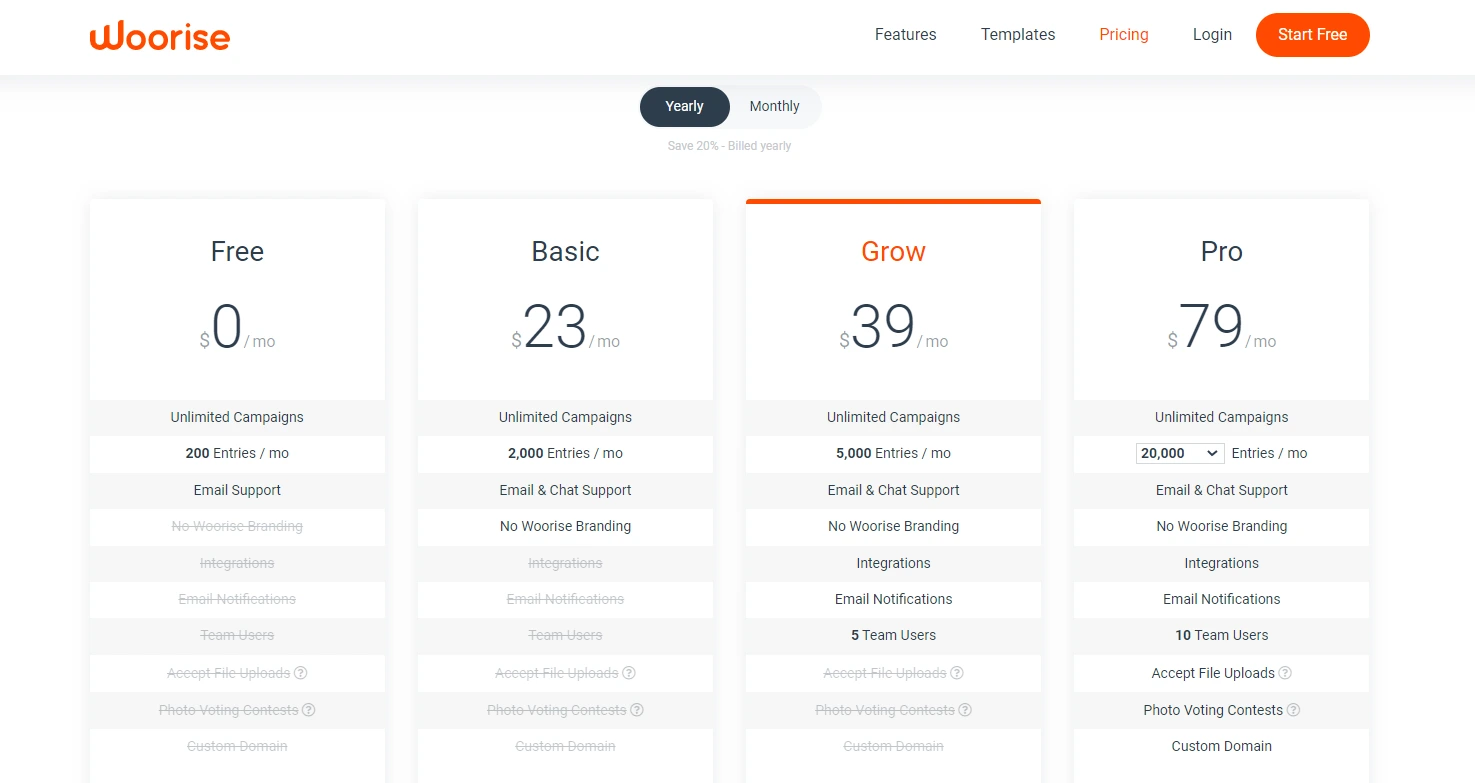1475x783 pixels.
Task: Click struck-out 'No Woorise Branding' in Free plan
Action: click(237, 526)
